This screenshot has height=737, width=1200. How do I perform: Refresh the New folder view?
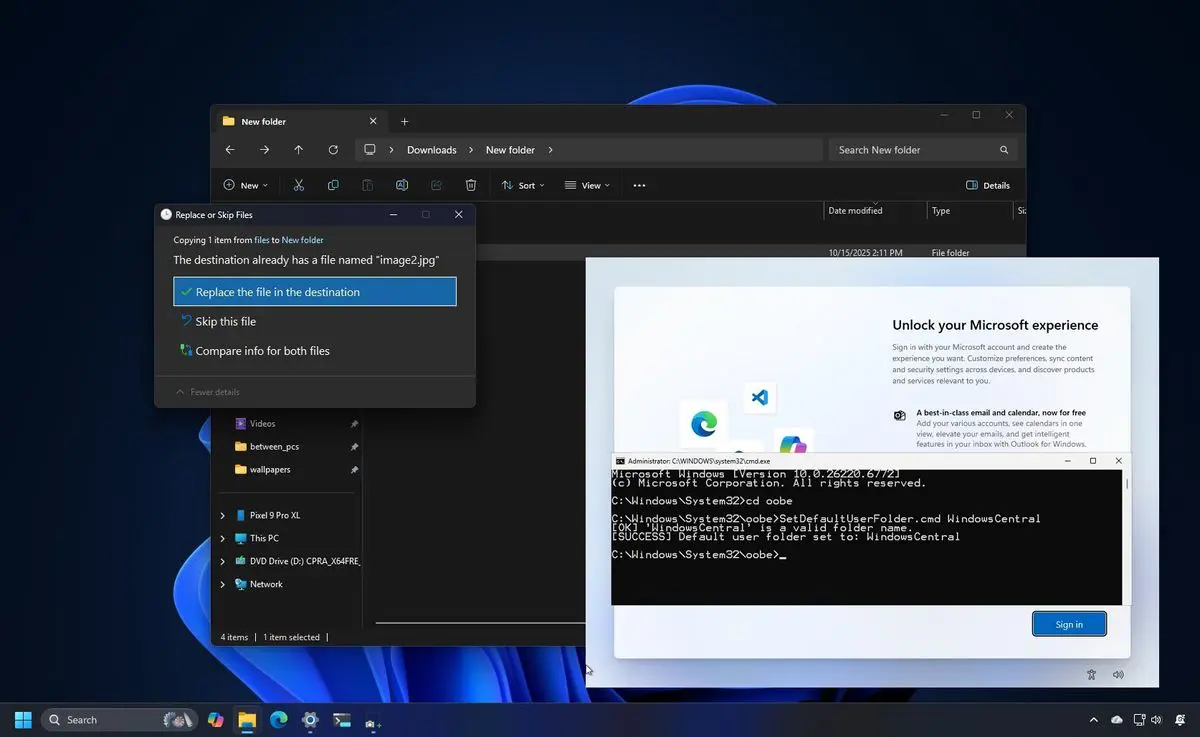333,150
